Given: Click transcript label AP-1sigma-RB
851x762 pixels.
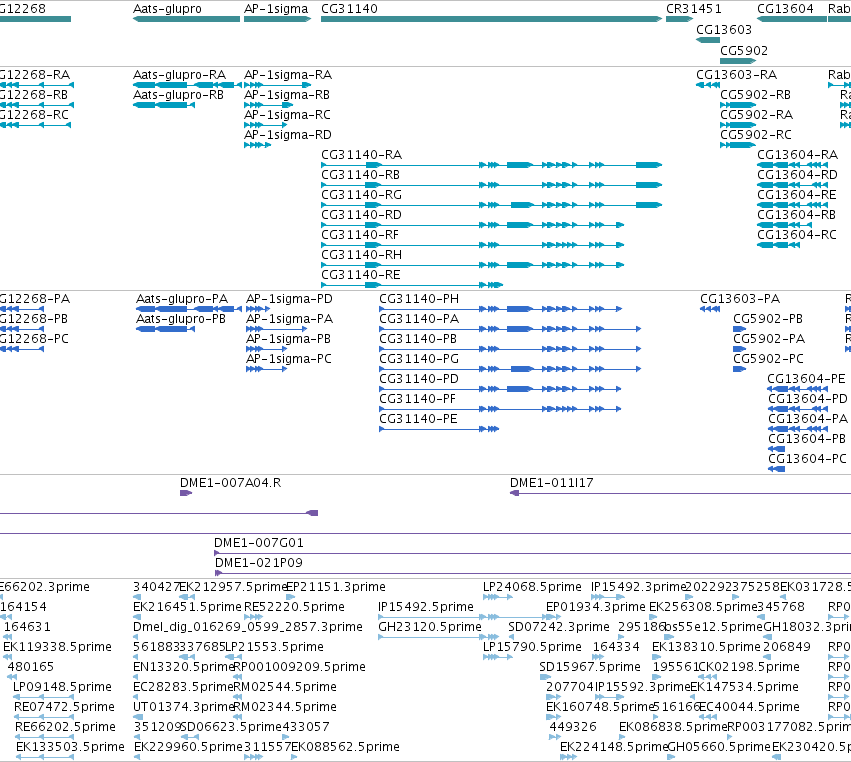Looking at the screenshot, I should tap(287, 95).
